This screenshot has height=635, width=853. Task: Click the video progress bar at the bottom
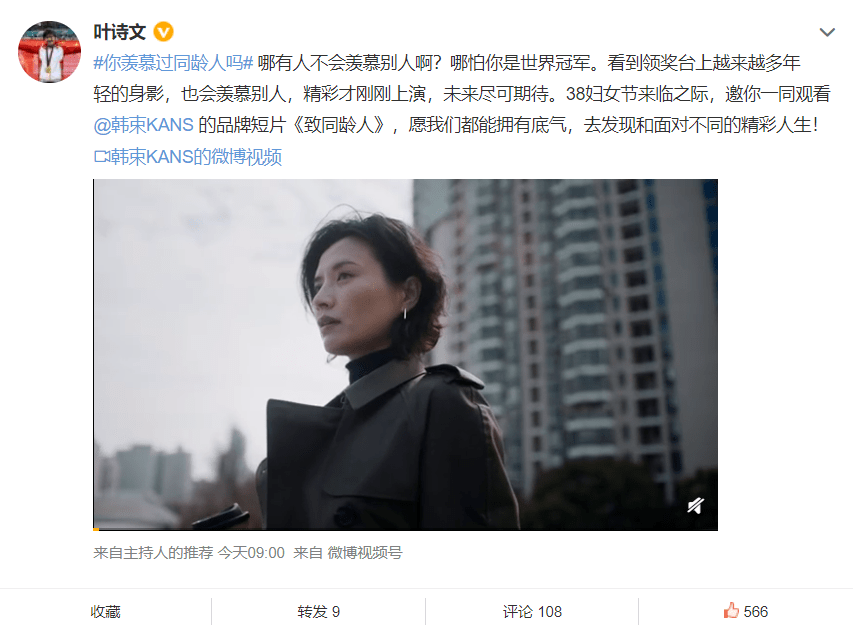coord(405,529)
